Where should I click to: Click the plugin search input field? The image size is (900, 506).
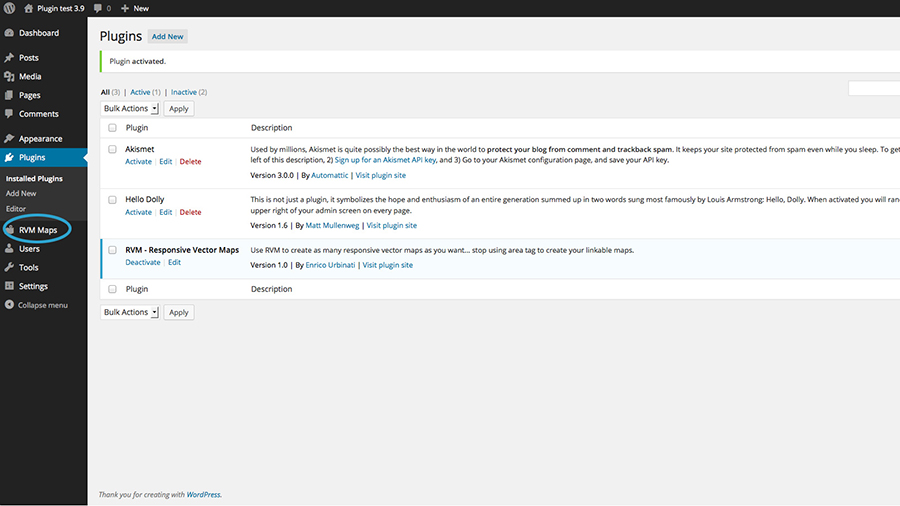click(x=873, y=89)
